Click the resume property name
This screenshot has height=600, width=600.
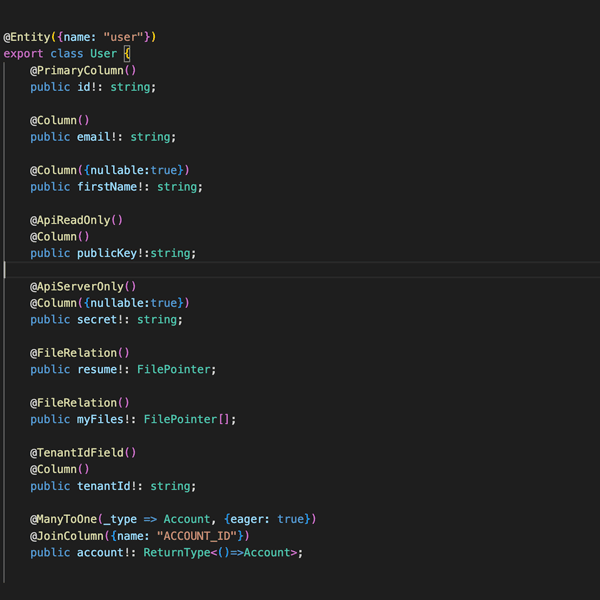tap(100, 370)
